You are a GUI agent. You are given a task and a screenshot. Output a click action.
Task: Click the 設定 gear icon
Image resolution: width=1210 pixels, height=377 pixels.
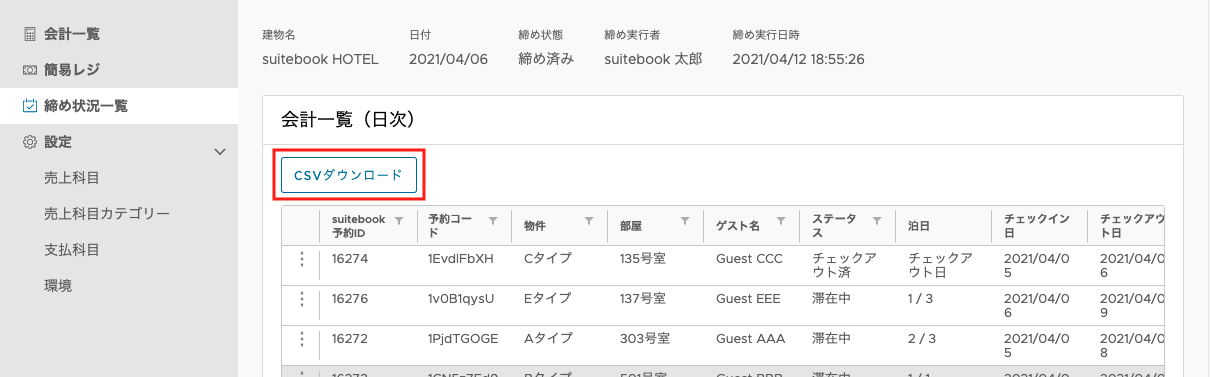(x=30, y=142)
